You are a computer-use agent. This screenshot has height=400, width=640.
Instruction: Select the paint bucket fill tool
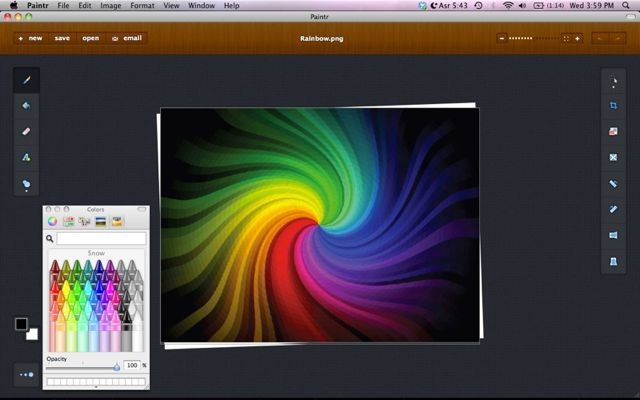(27, 104)
